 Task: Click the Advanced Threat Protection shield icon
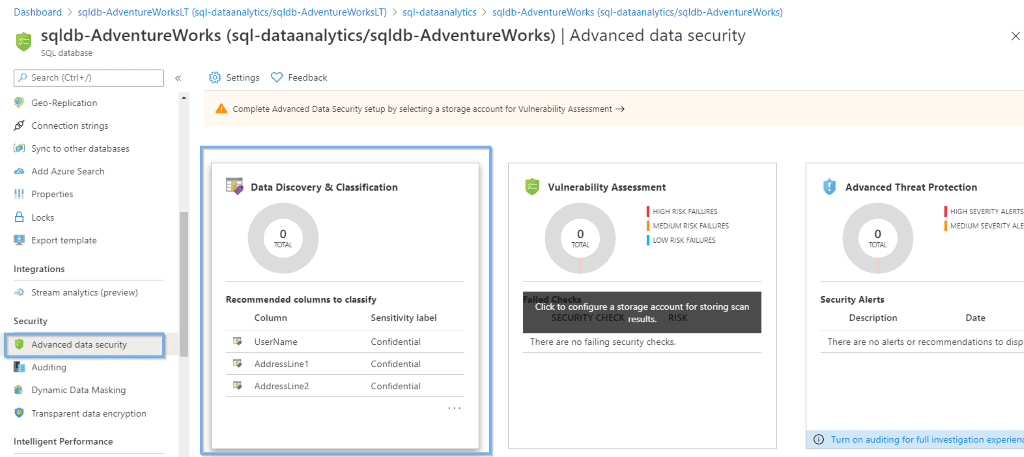coord(829,187)
